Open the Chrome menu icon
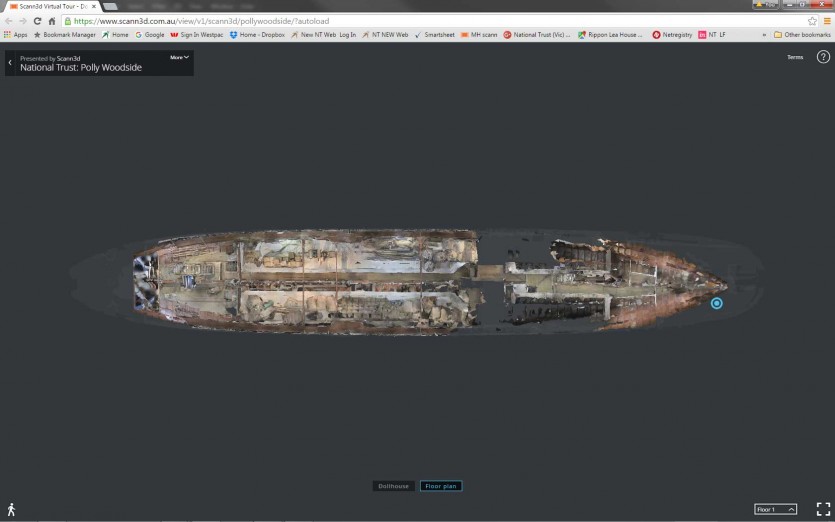The width and height of the screenshot is (835, 522). 826,21
